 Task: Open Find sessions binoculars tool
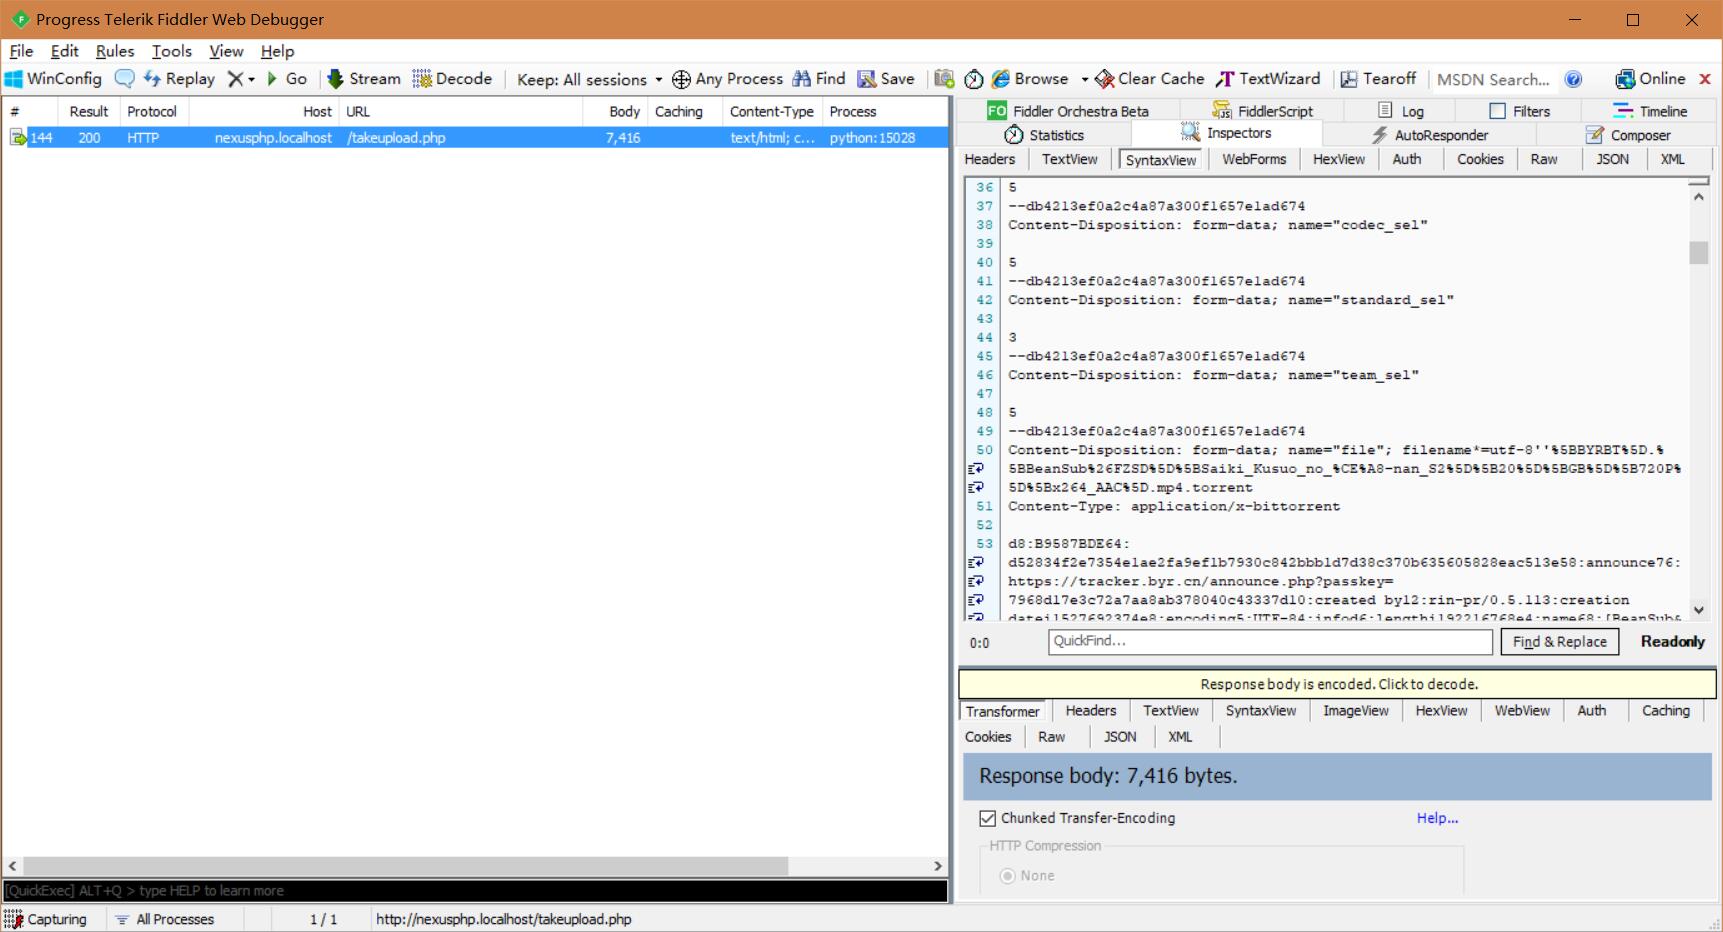coord(819,79)
